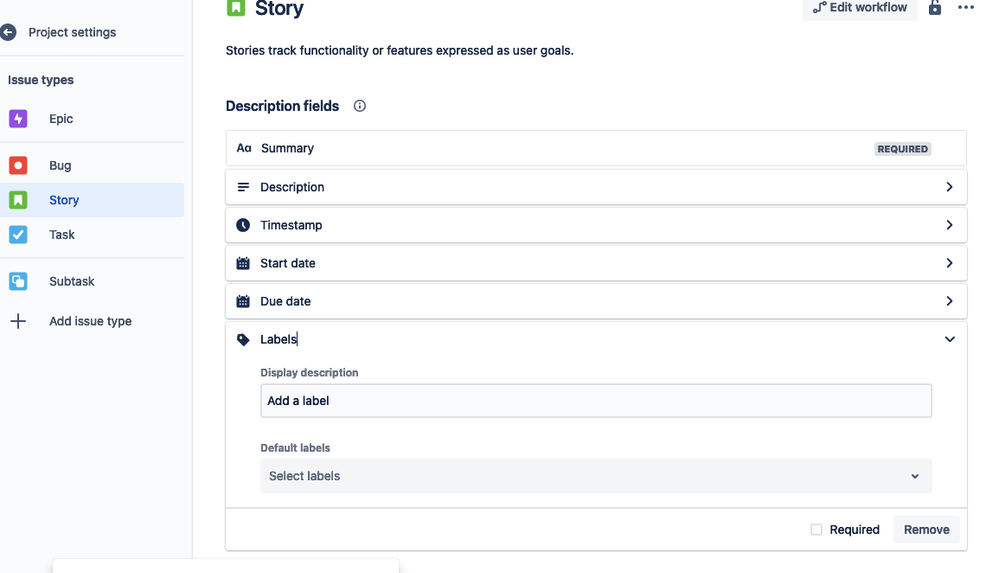Image resolution: width=999 pixels, height=573 pixels.
Task: Expand the Due date field row
Action: 596,301
